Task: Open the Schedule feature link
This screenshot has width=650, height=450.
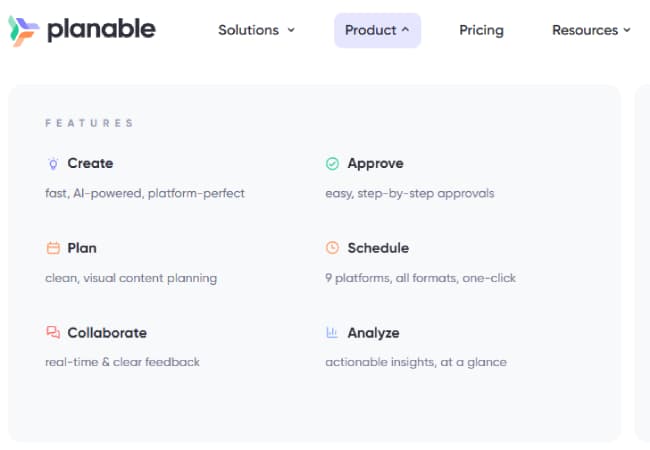Action: 378,248
